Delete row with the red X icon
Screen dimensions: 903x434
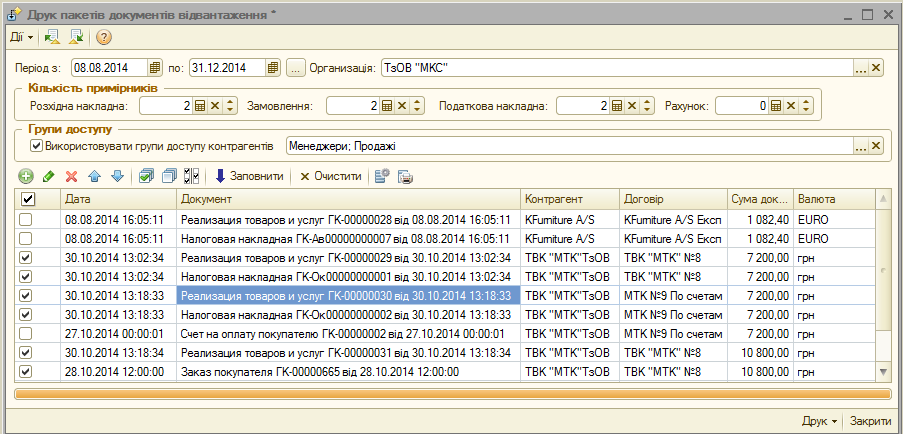[x=71, y=176]
